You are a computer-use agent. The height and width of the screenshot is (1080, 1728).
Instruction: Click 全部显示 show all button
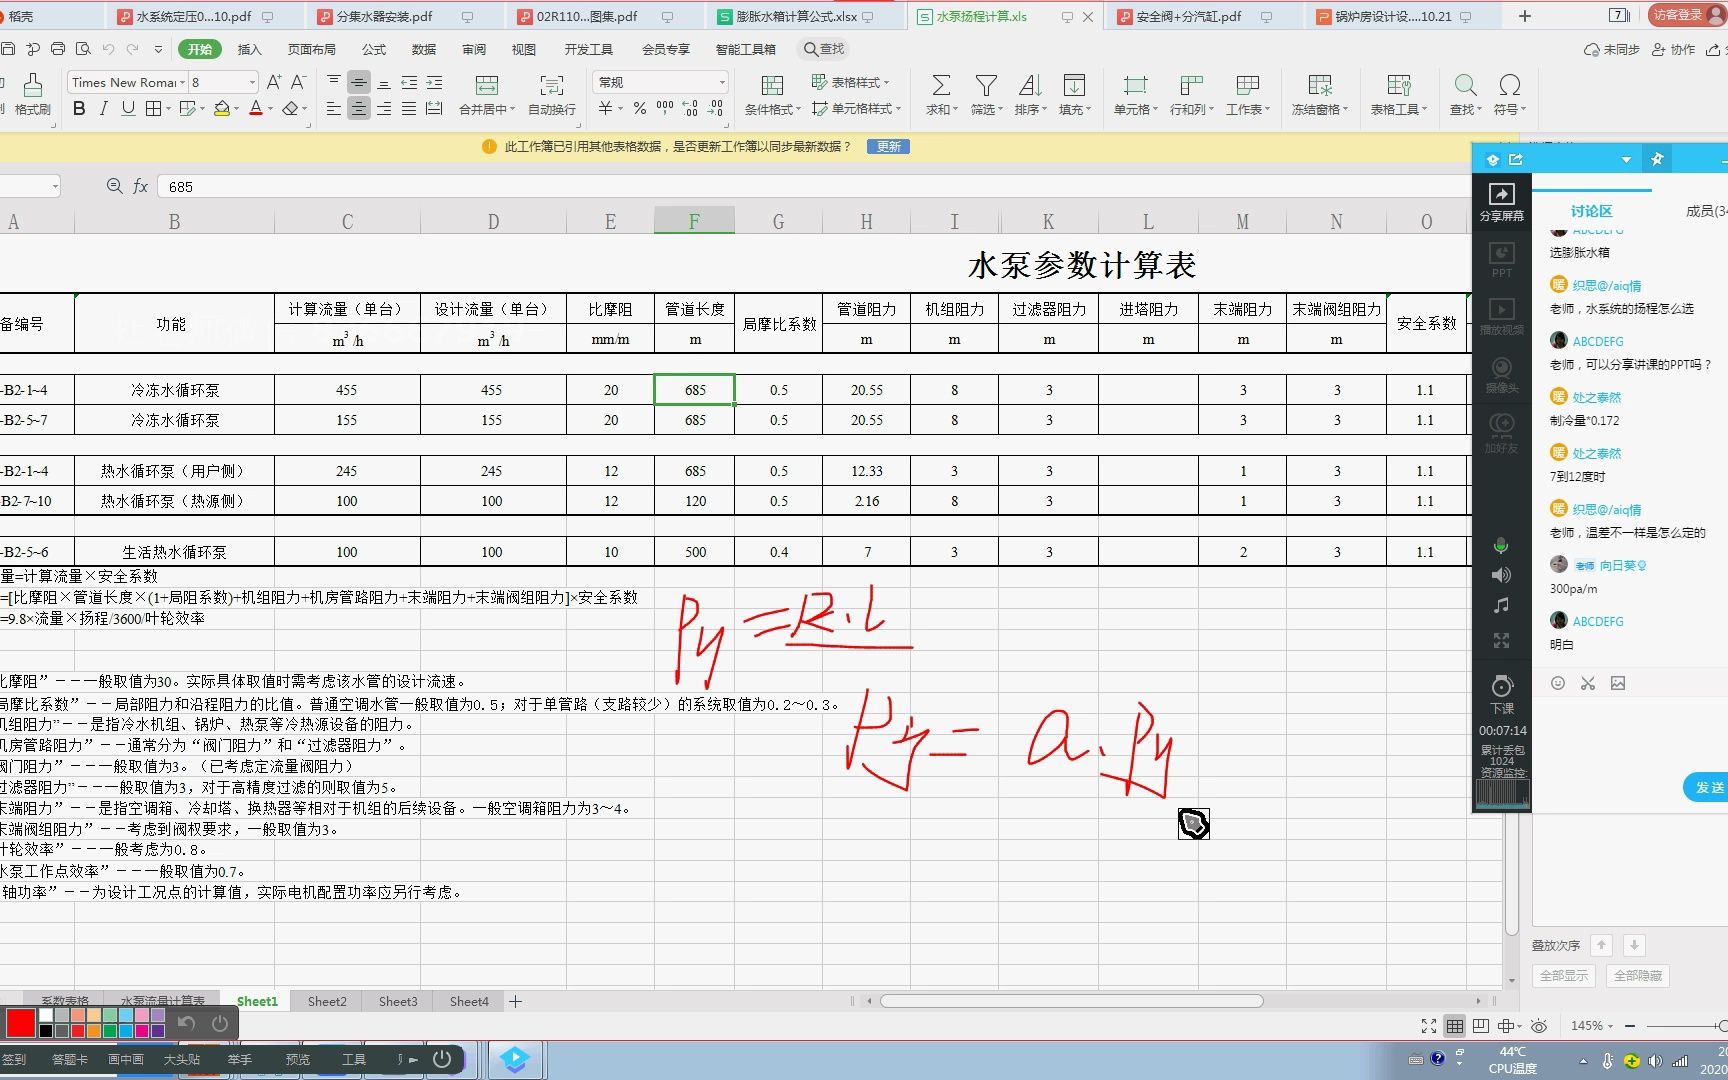click(x=1563, y=975)
